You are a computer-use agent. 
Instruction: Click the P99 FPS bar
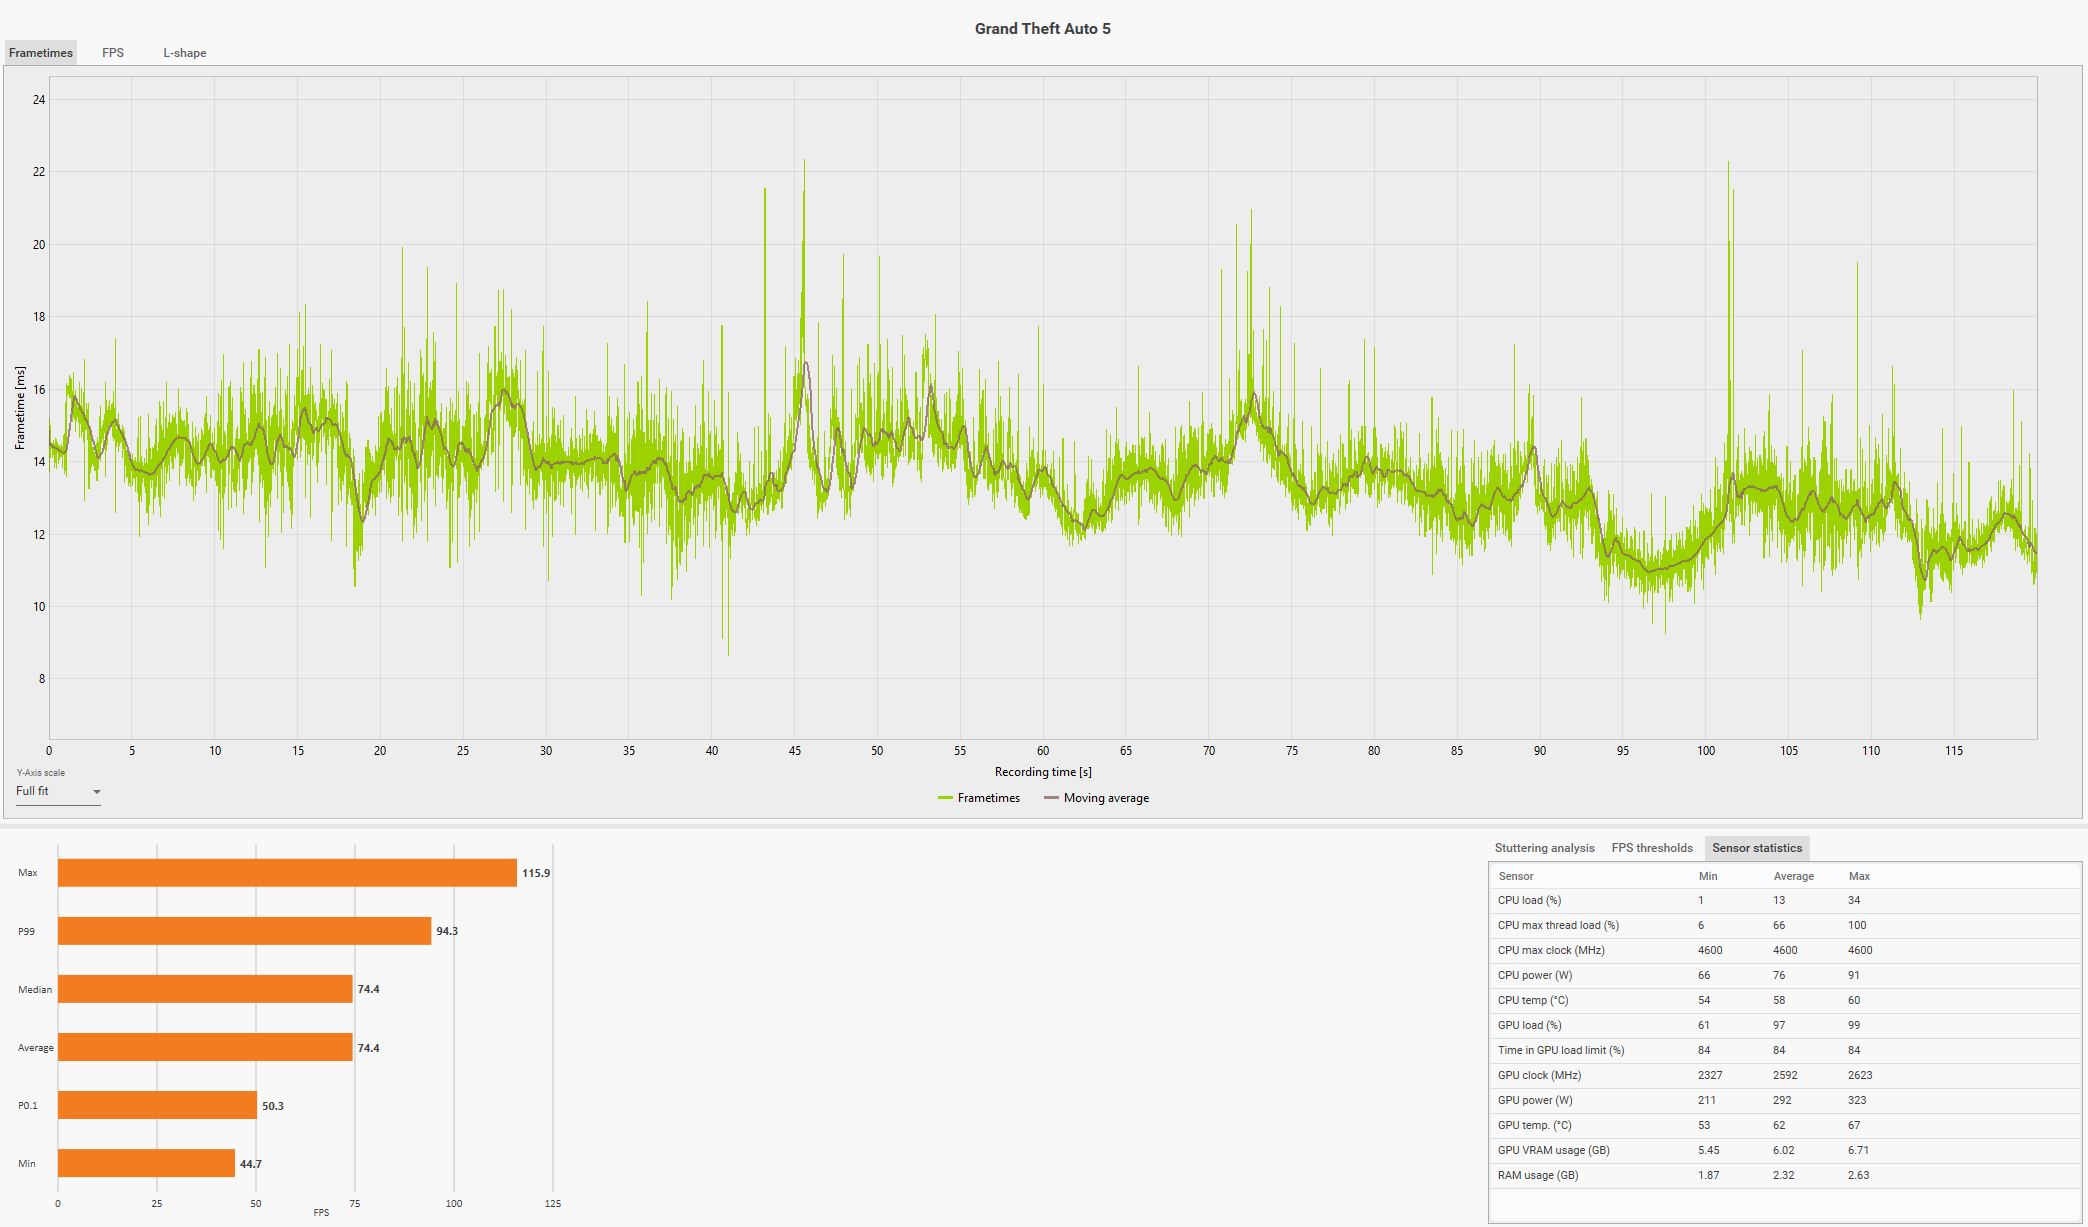pyautogui.click(x=244, y=931)
